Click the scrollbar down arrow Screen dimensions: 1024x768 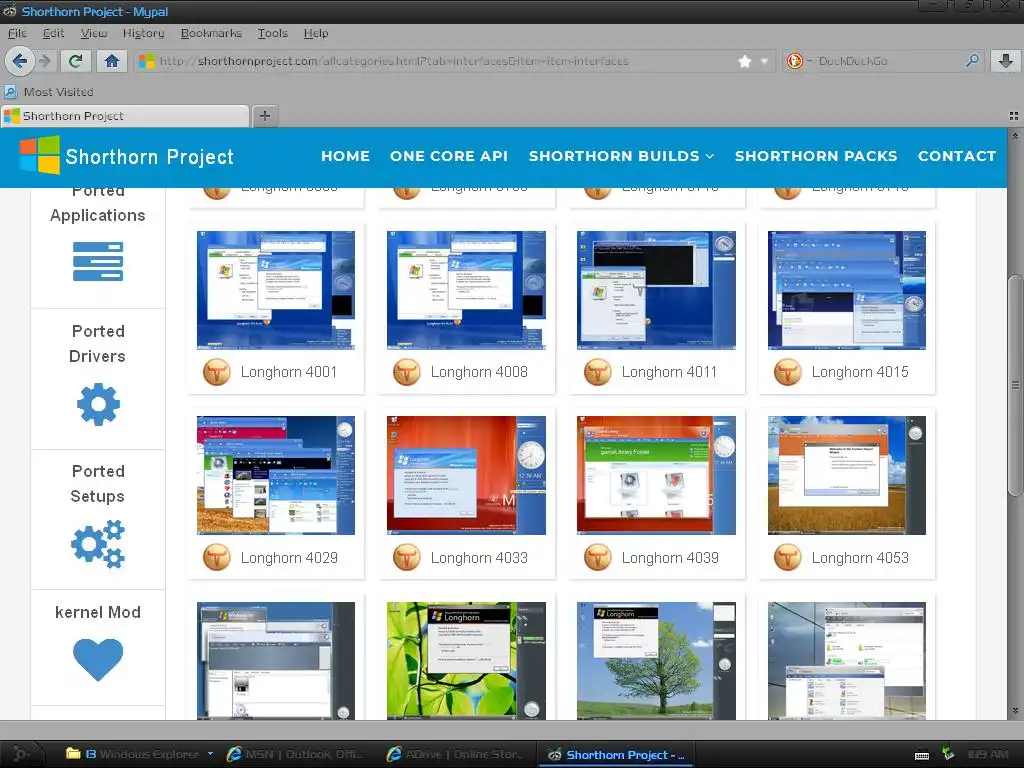(x=1015, y=711)
